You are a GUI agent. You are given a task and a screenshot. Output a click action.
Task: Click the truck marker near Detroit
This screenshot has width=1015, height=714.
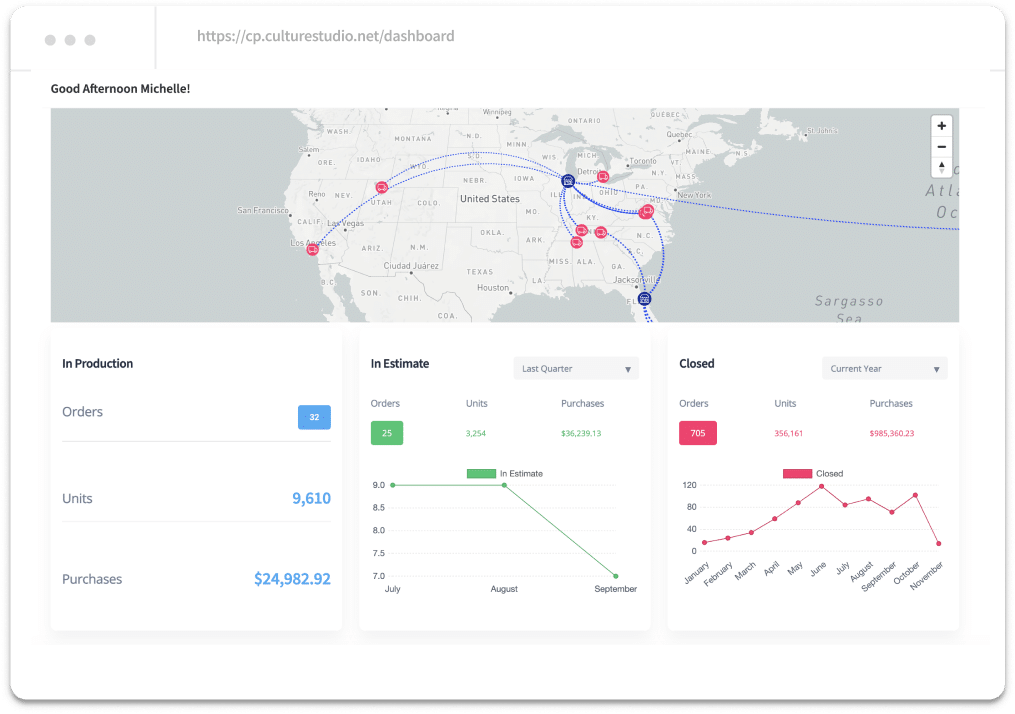click(602, 176)
